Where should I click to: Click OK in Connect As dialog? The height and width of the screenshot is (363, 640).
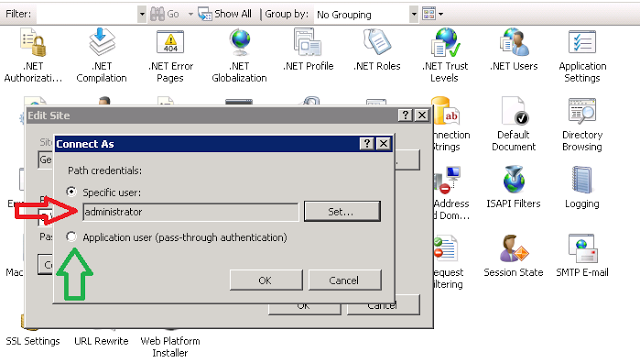click(266, 280)
